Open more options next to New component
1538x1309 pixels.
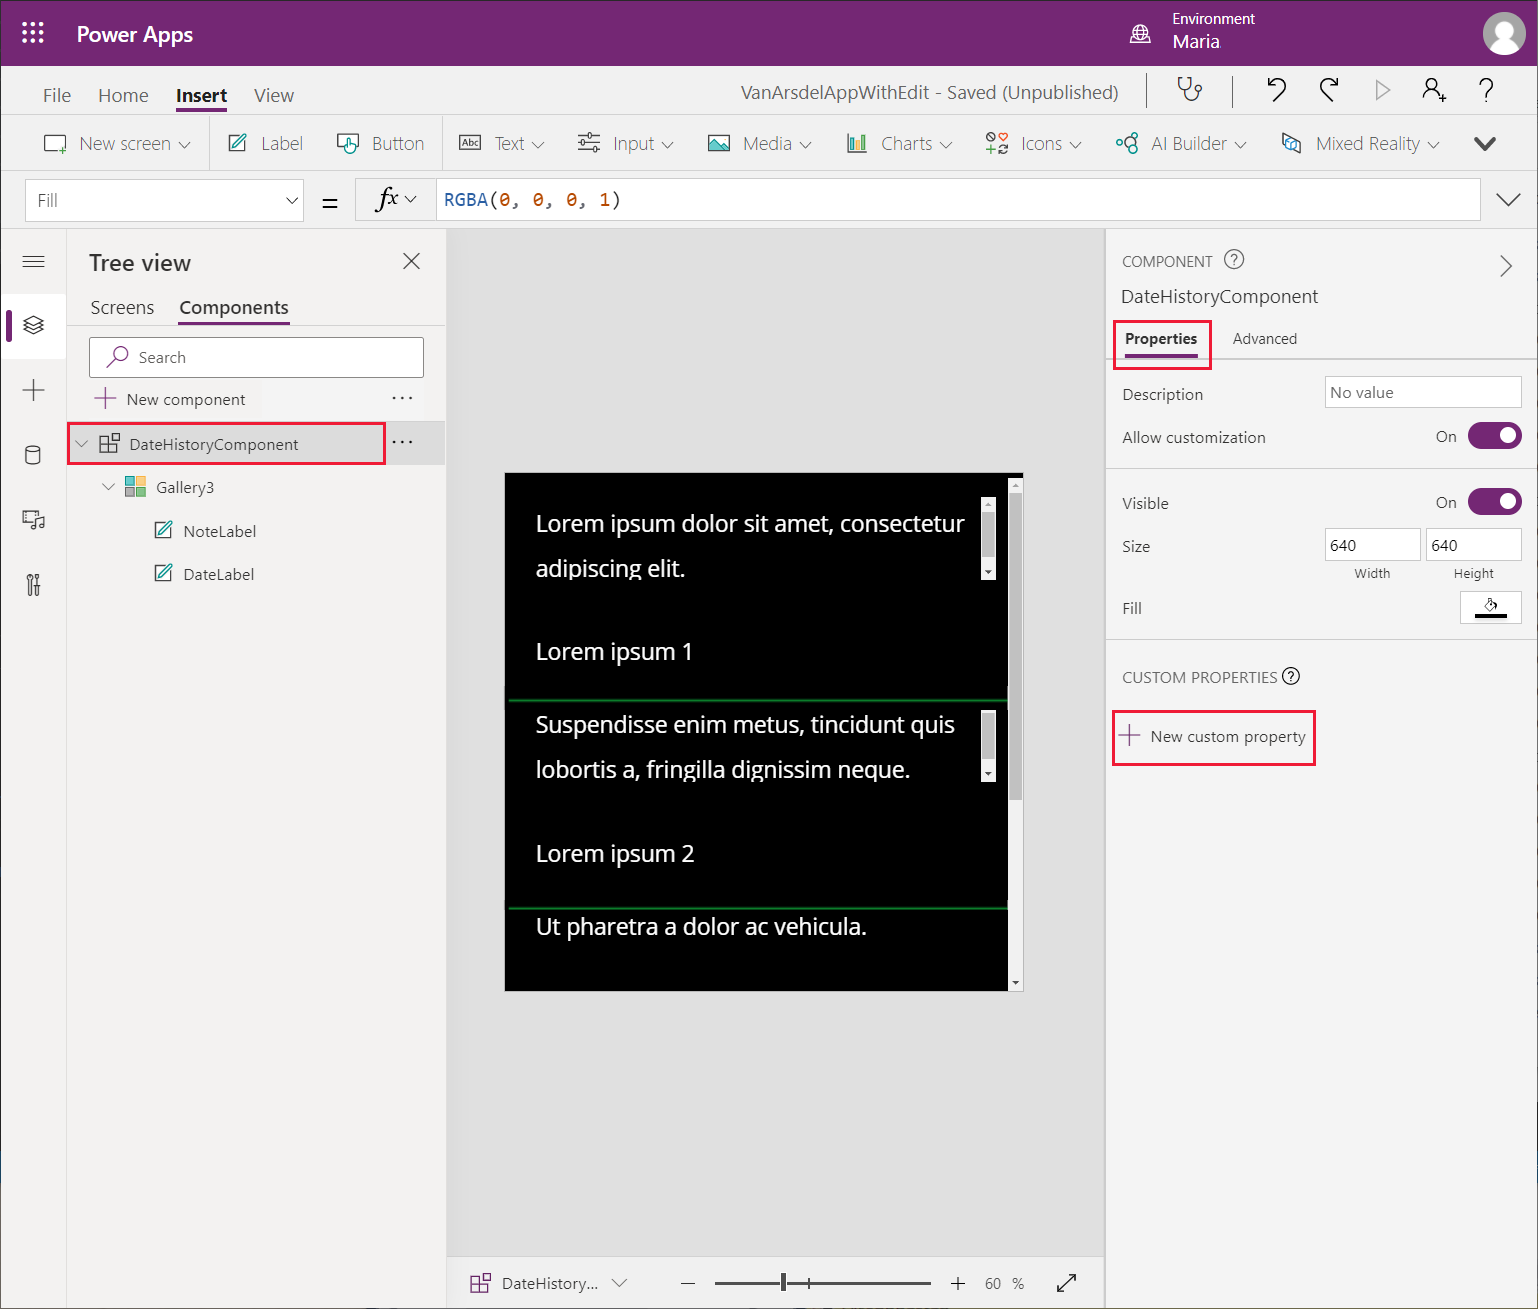(402, 398)
